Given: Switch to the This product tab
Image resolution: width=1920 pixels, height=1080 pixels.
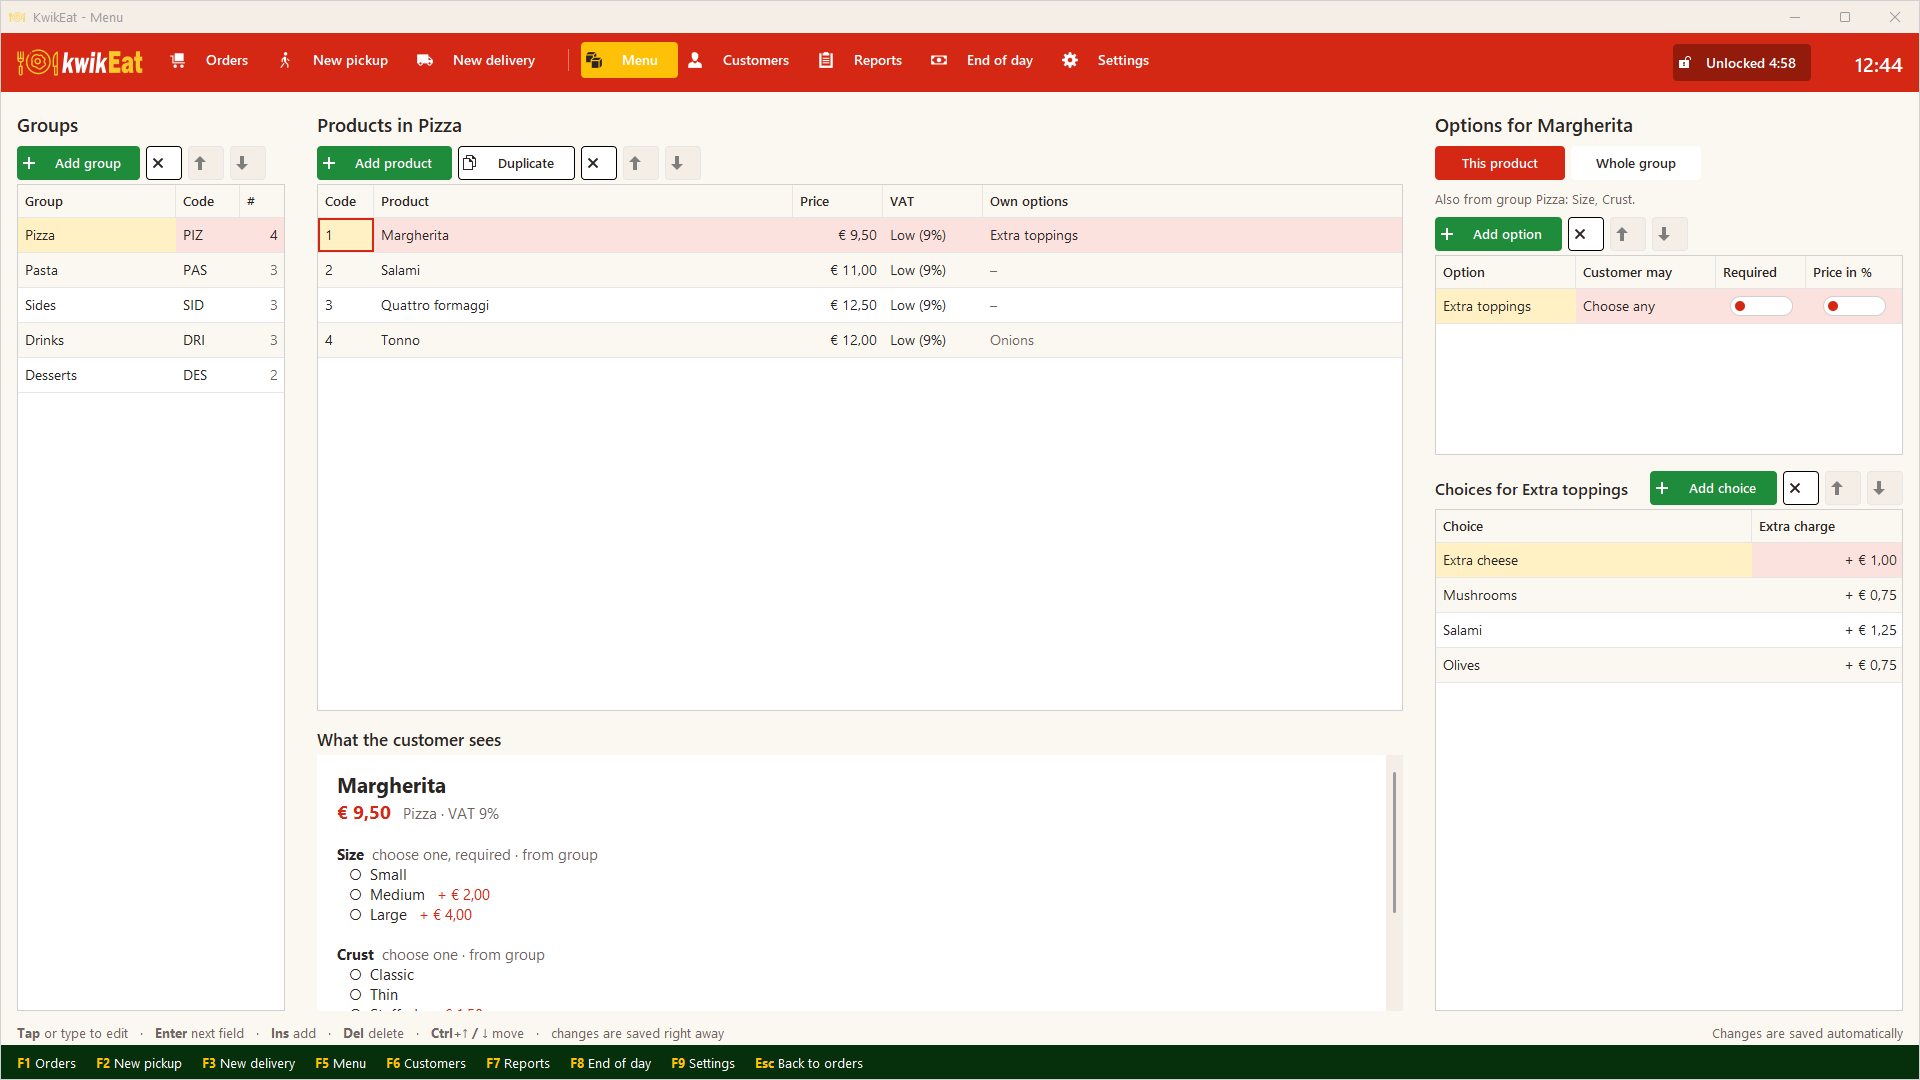Looking at the screenshot, I should tap(1499, 163).
